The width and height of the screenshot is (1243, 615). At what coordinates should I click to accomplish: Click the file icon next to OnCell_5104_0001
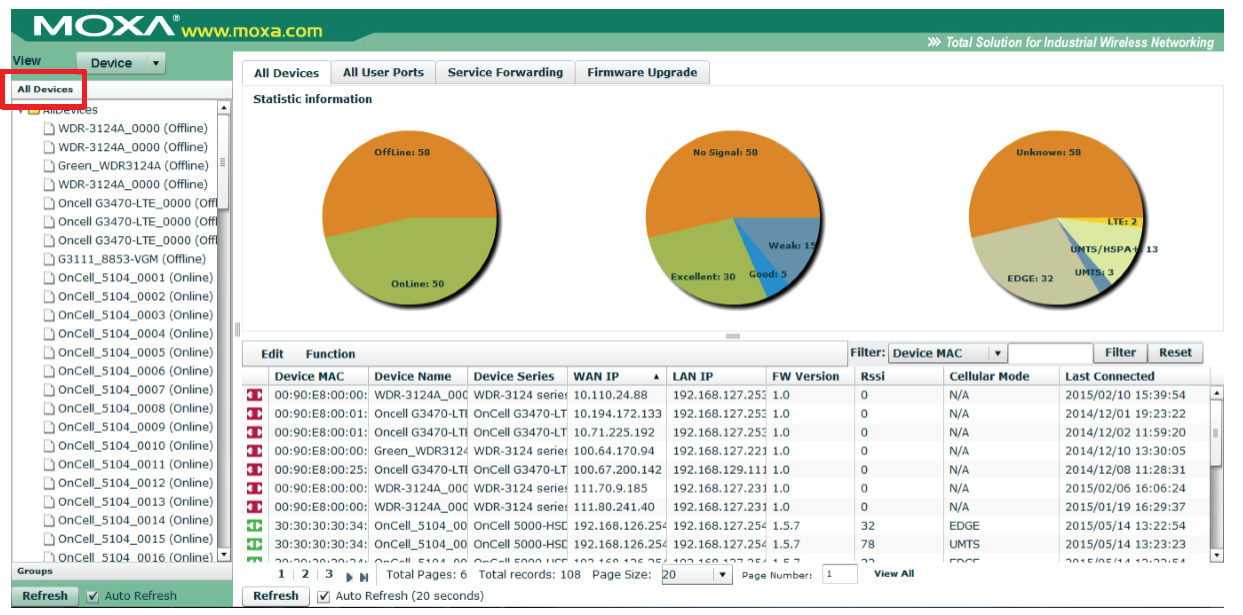point(49,278)
